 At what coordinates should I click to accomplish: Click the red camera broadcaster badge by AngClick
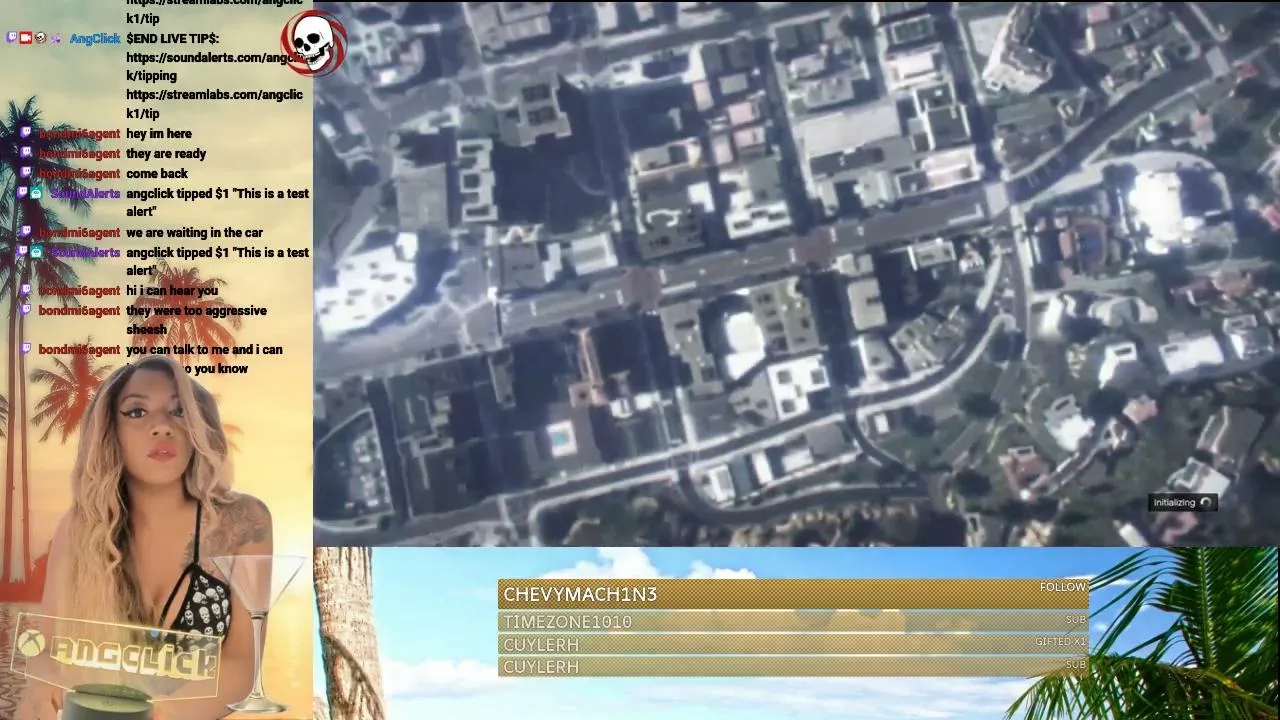[x=25, y=38]
